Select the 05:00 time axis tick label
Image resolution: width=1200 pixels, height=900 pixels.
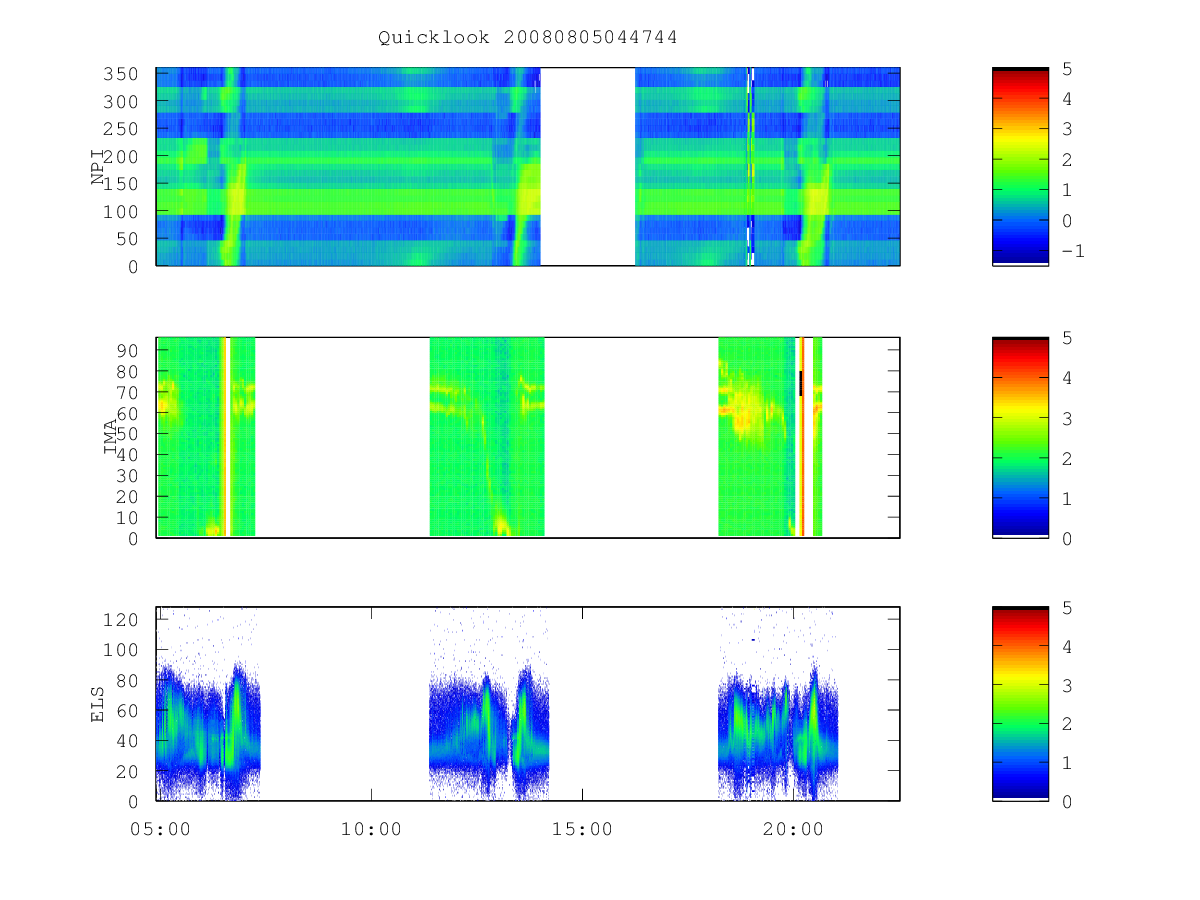point(160,829)
